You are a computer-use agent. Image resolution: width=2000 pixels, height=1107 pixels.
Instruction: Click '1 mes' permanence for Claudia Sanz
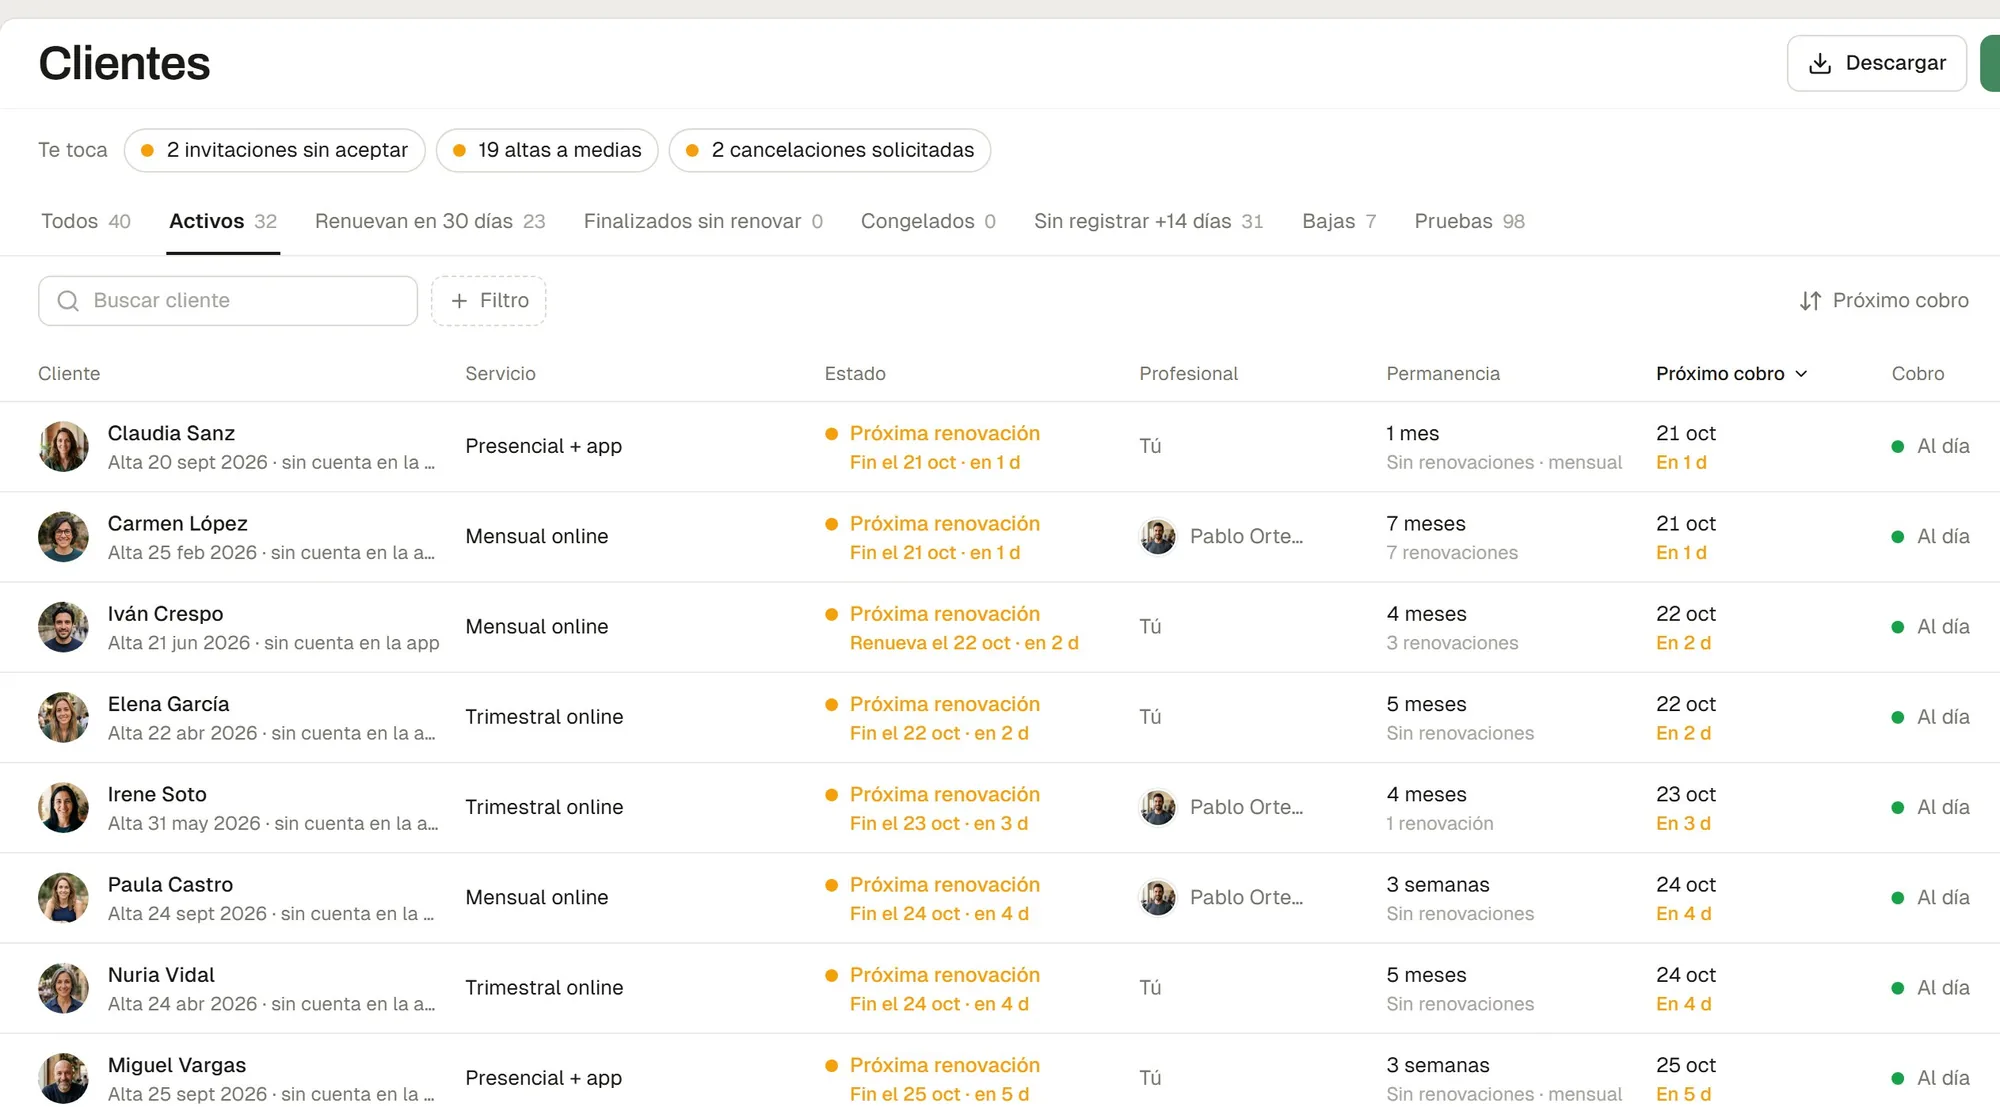pos(1413,433)
